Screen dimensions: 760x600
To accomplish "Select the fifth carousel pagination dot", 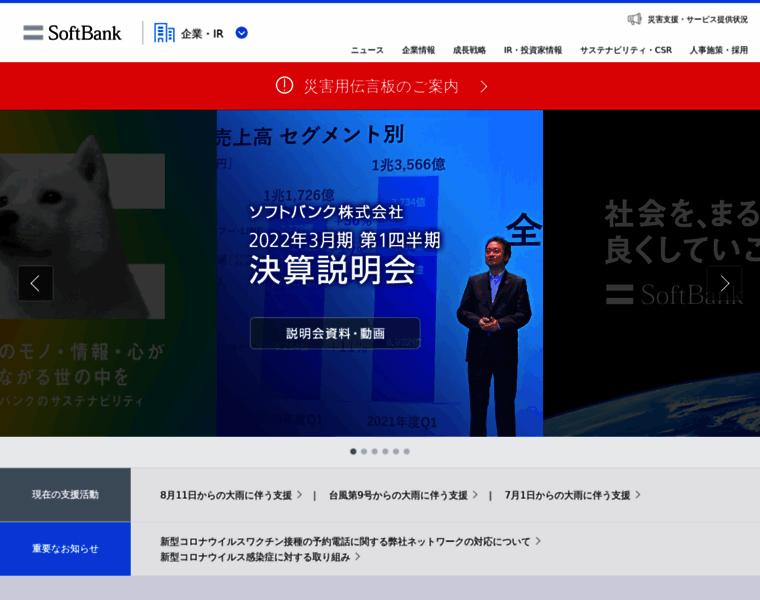I will click(396, 452).
